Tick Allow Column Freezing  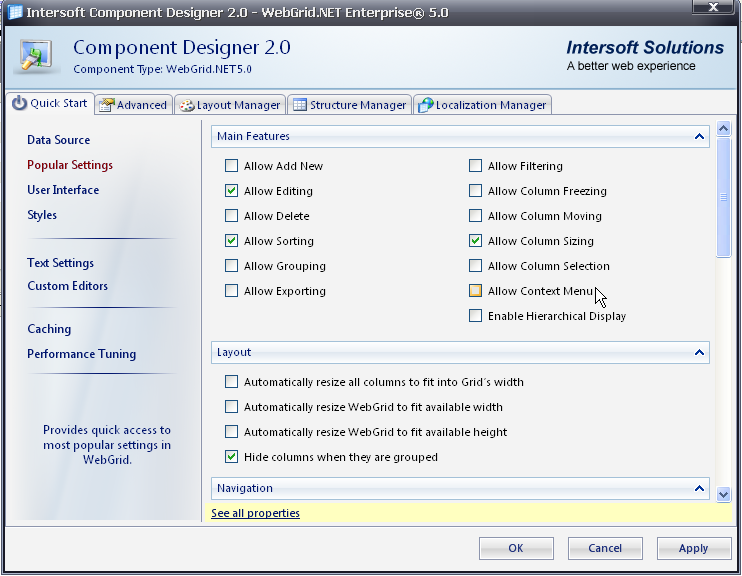coord(476,191)
